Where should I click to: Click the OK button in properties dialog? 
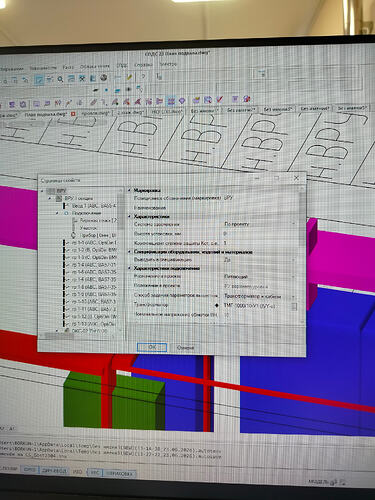(152, 347)
